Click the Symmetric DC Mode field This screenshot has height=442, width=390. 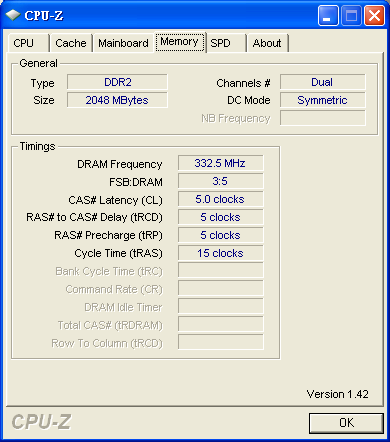tap(322, 100)
